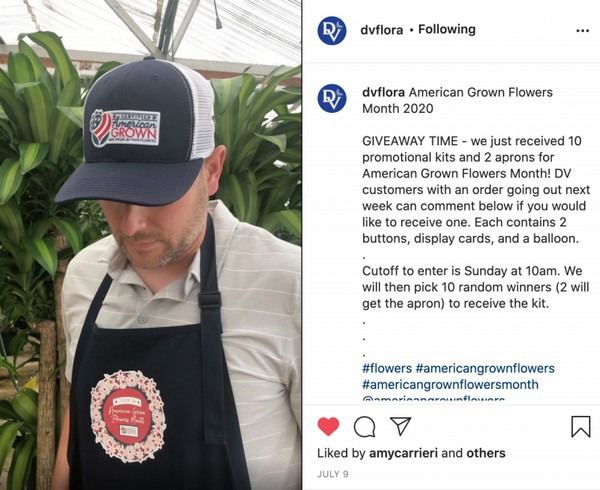Unlike the post with the red heart
The height and width of the screenshot is (490, 600).
coord(328,426)
